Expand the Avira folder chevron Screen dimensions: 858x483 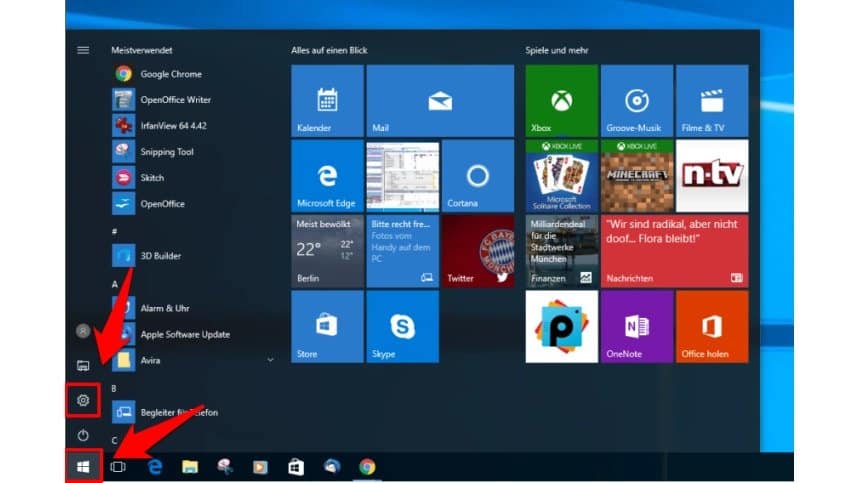(x=270, y=360)
